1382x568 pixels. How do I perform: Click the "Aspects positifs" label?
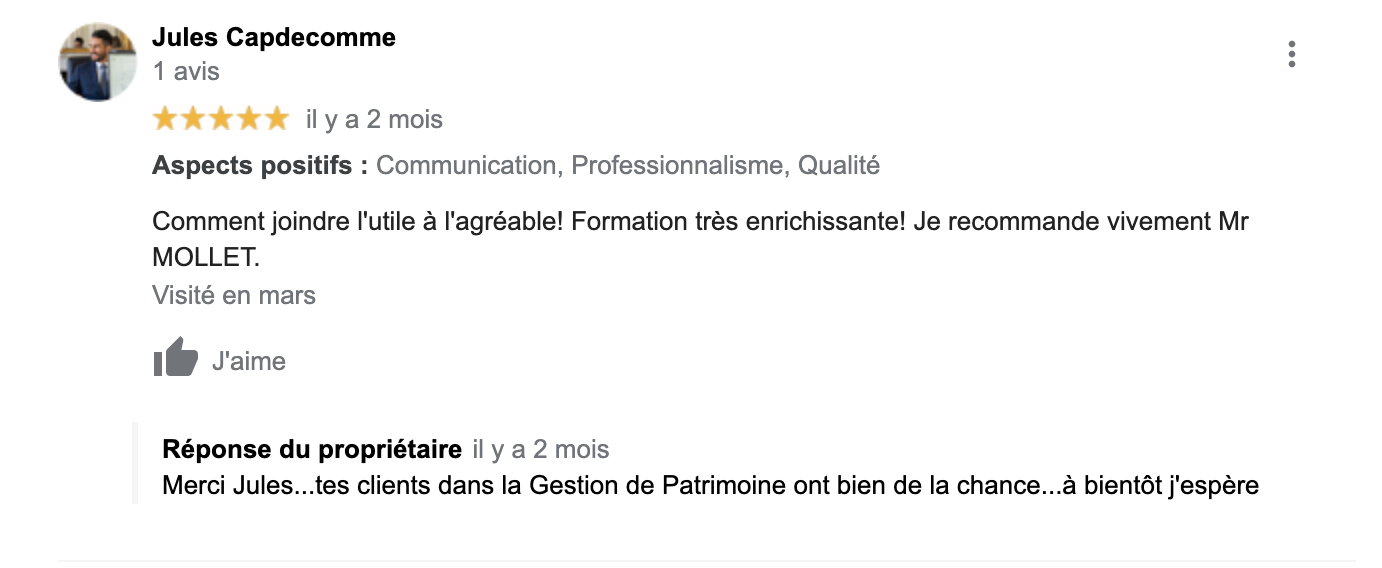pyautogui.click(x=259, y=166)
